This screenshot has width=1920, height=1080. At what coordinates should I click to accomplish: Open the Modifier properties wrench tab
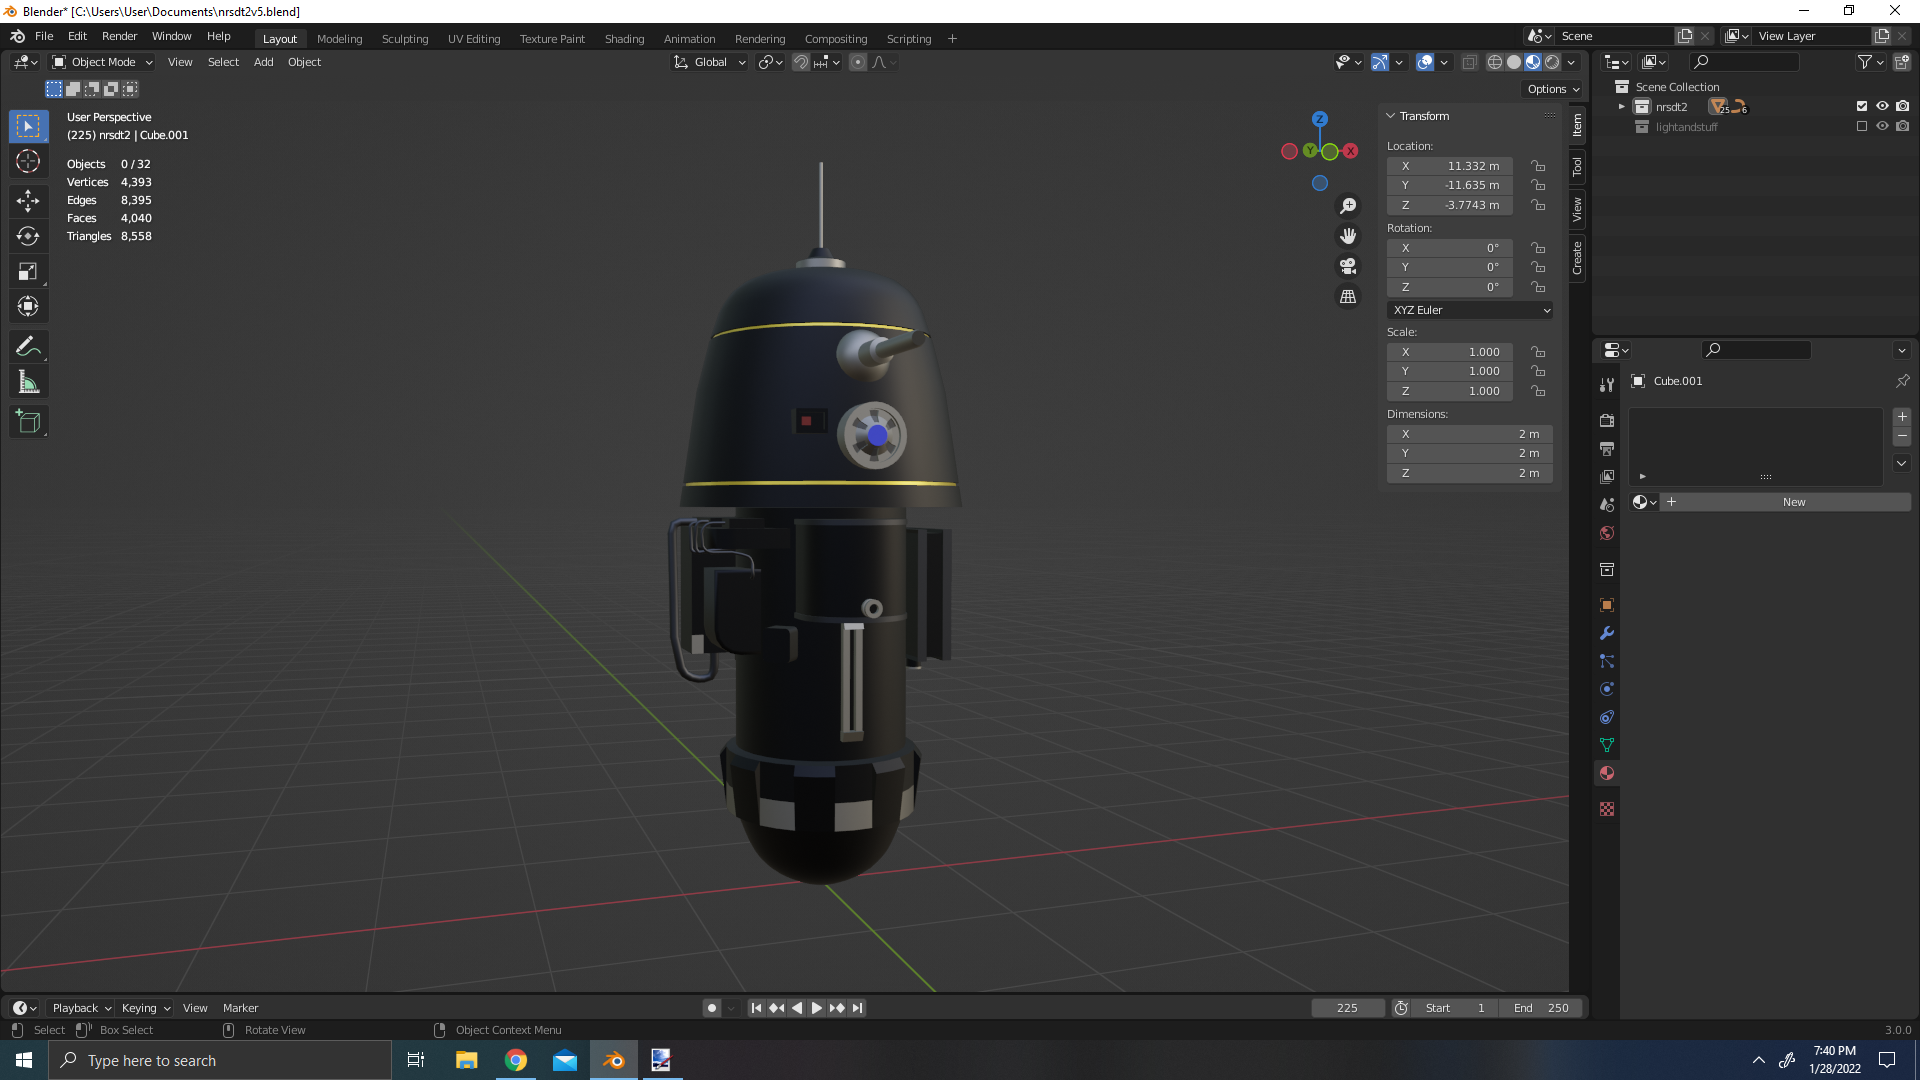[x=1607, y=633]
